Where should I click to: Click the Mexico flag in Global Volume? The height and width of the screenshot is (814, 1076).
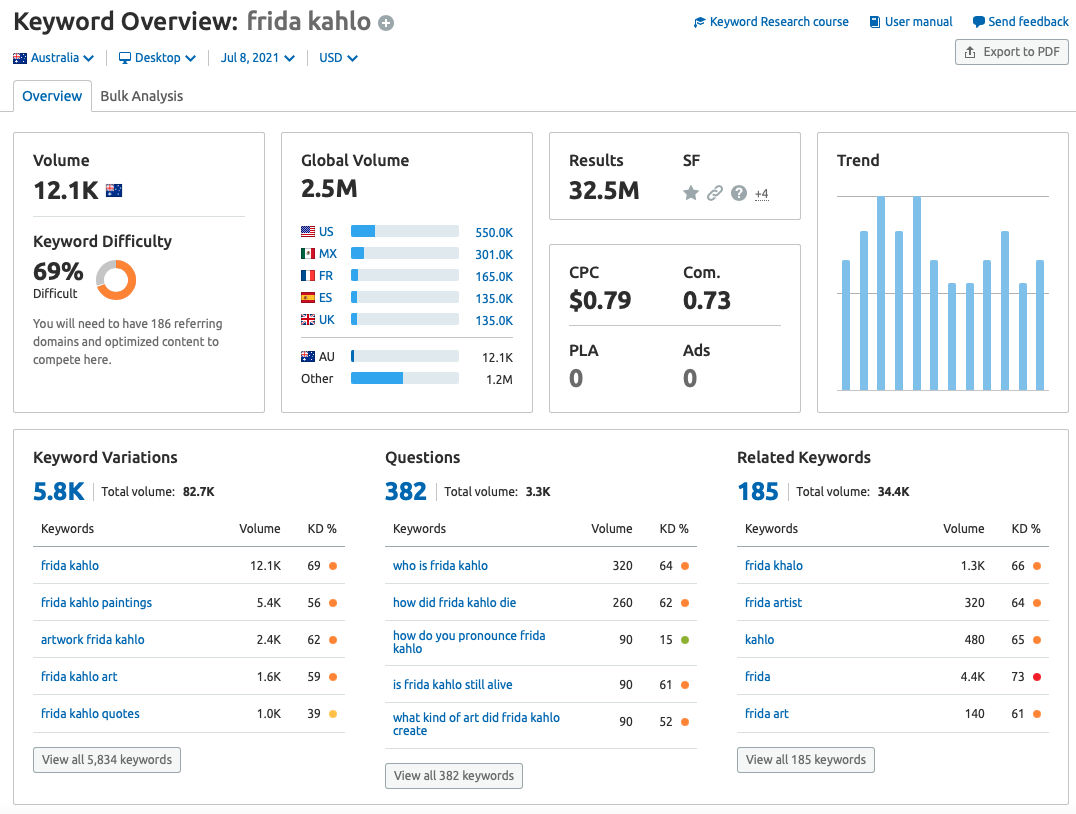point(308,254)
